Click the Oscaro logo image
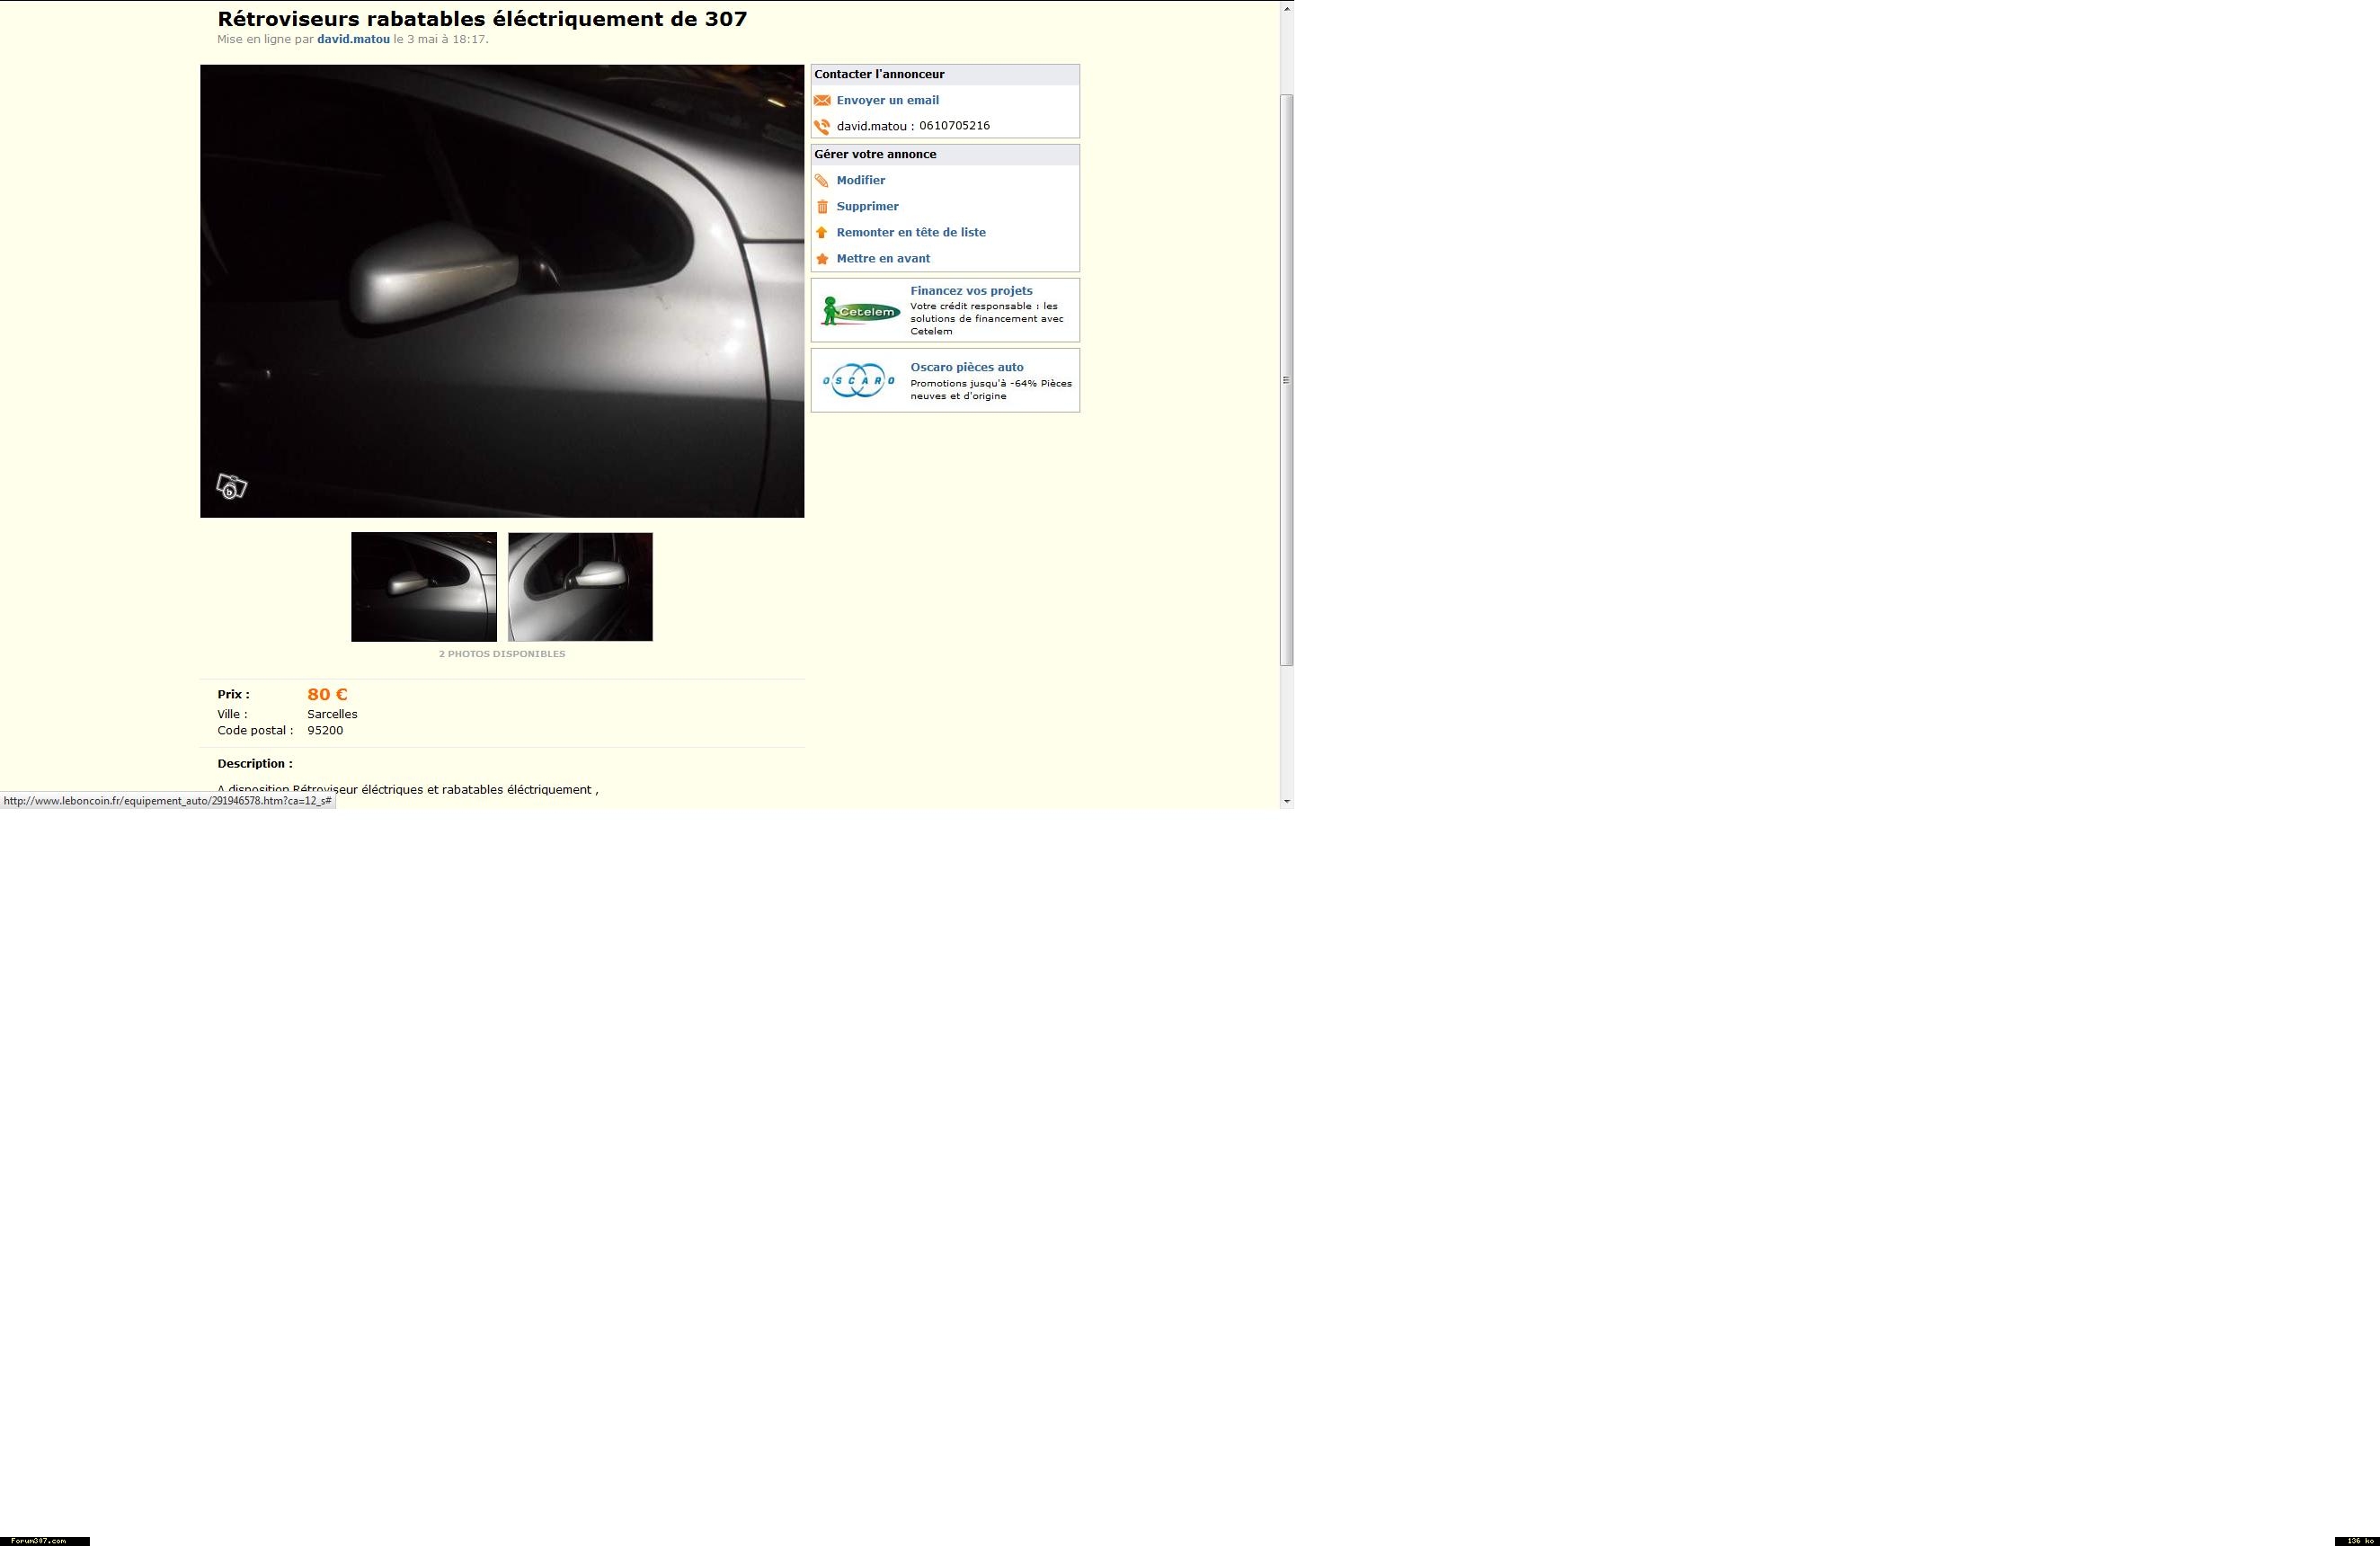The image size is (2380, 1546). click(858, 380)
